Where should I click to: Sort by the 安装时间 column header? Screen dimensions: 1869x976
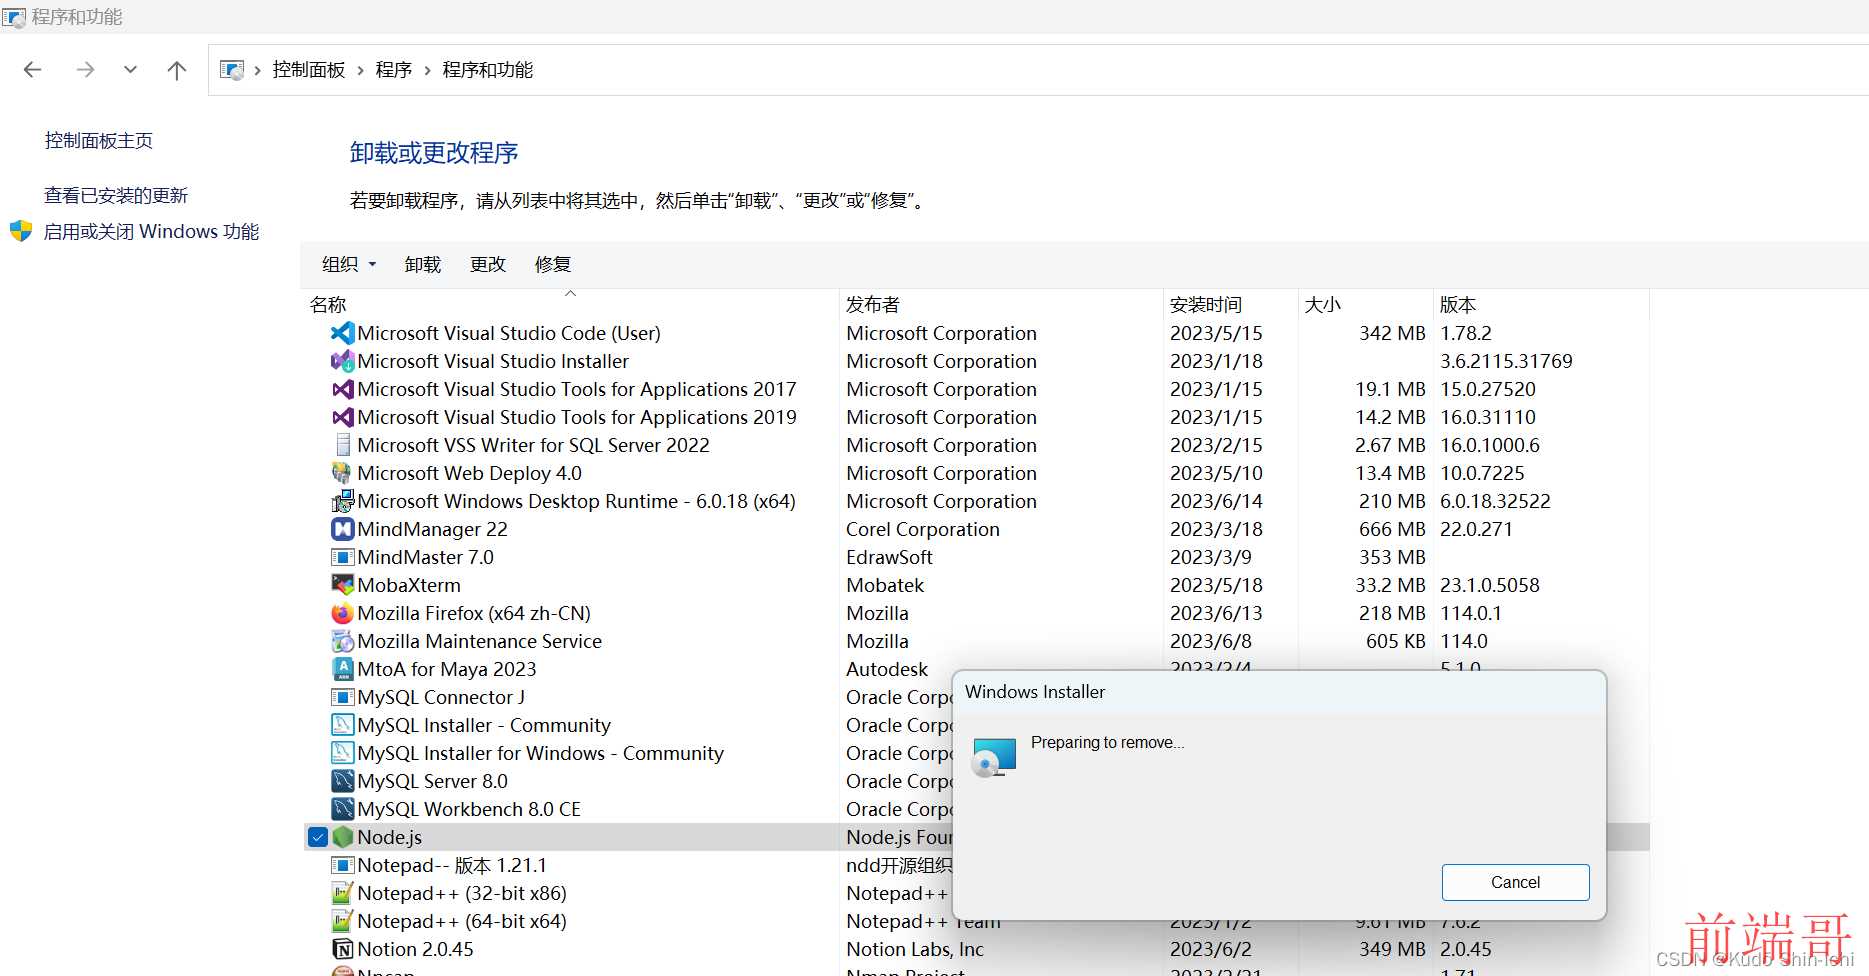[x=1231, y=304]
